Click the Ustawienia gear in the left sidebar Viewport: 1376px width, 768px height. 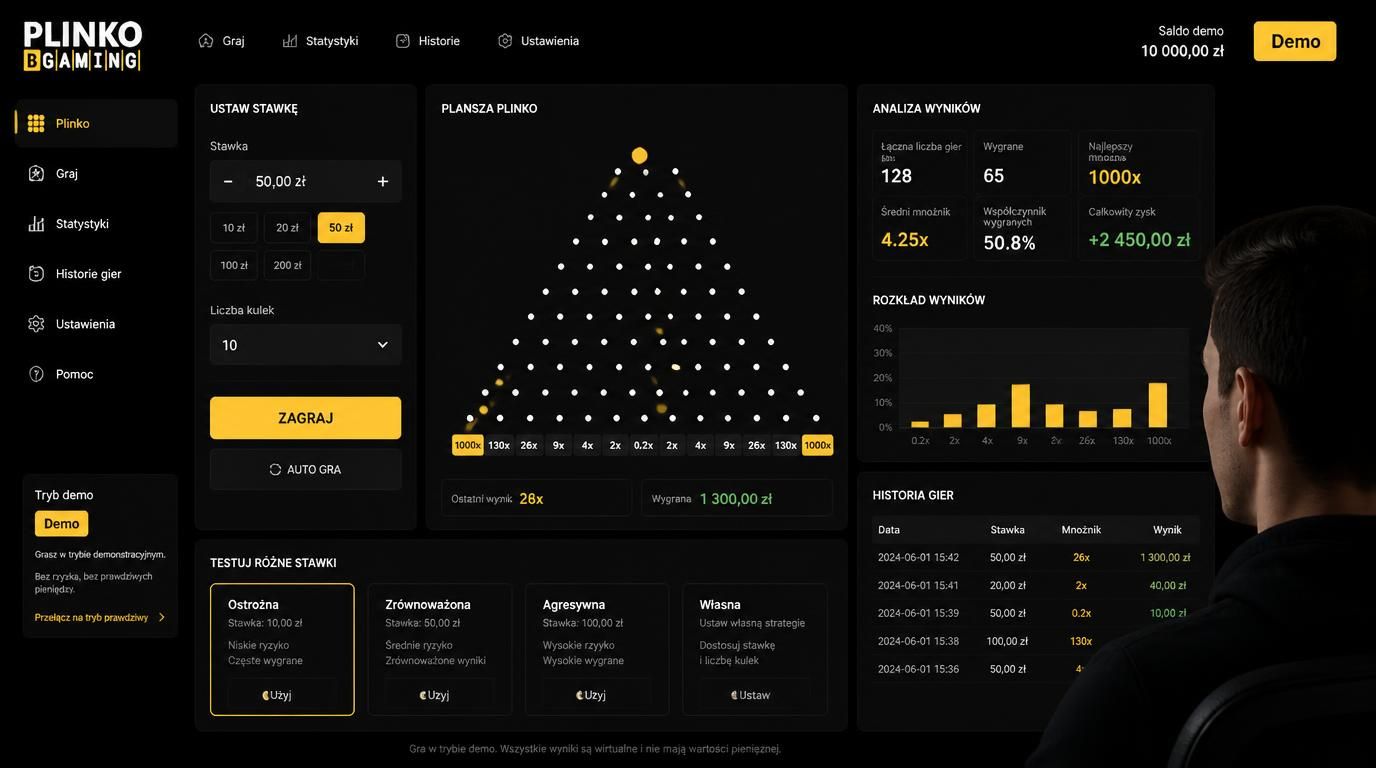tap(36, 324)
